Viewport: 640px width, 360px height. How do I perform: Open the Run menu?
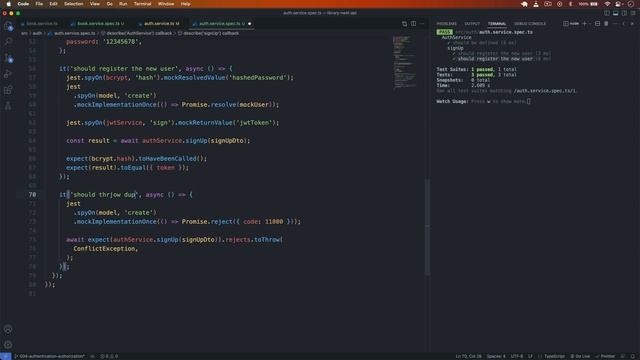[123, 4]
